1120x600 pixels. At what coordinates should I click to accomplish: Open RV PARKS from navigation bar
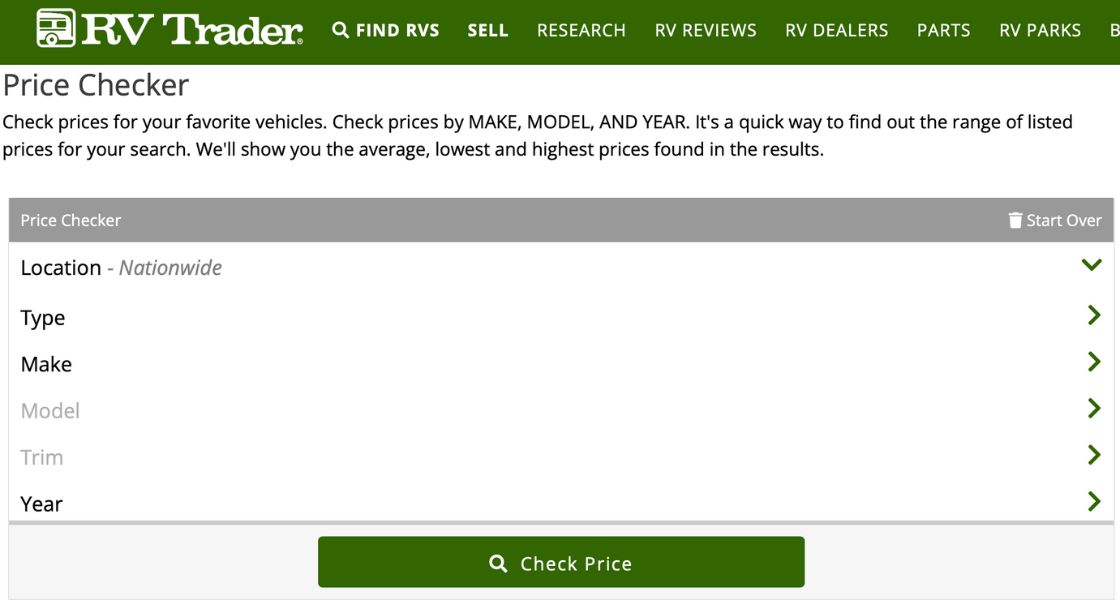point(1040,30)
